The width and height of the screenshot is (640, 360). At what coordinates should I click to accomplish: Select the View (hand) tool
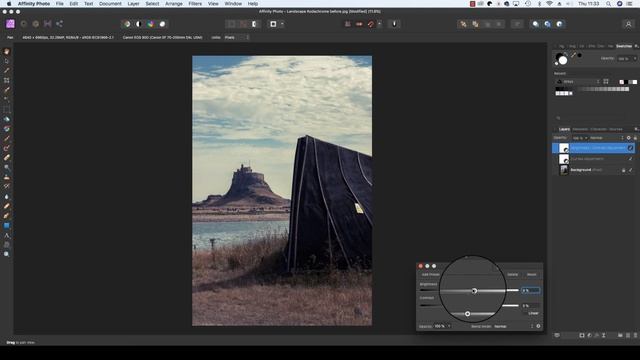[x=7, y=51]
